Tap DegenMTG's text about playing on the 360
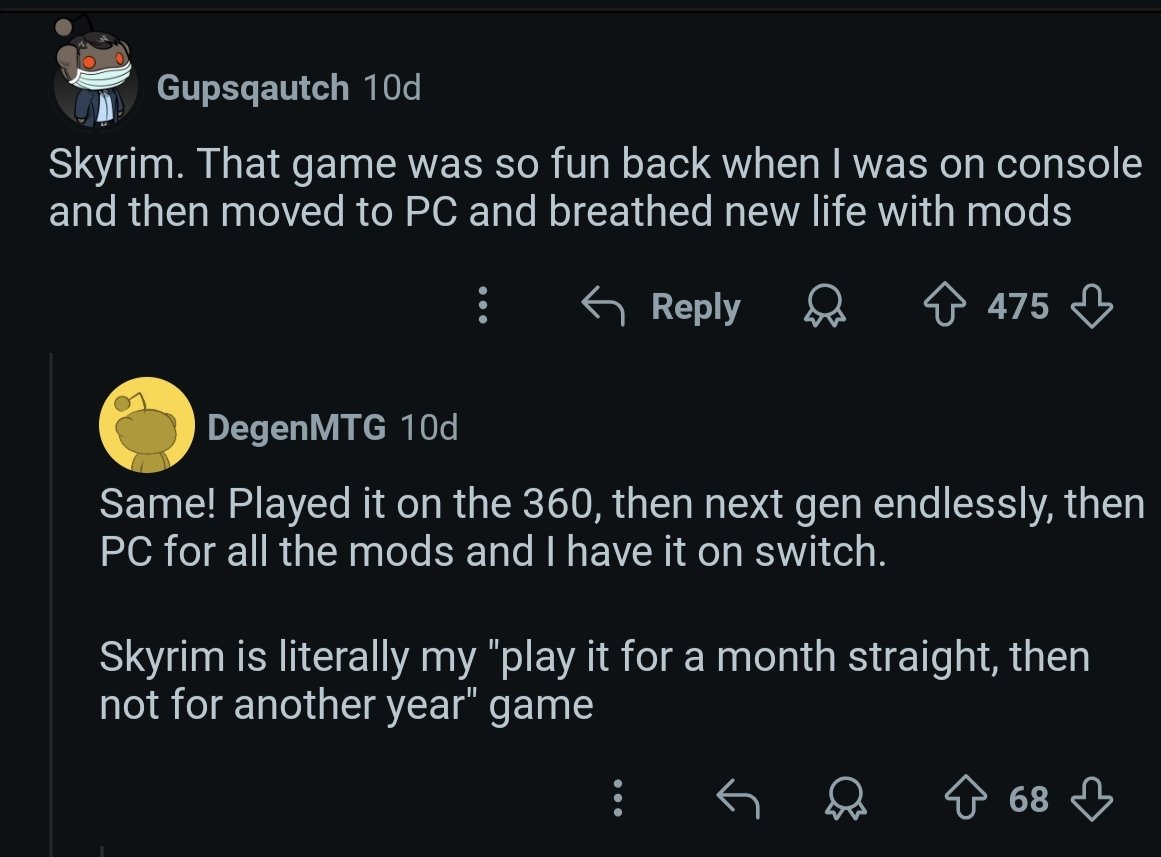This screenshot has height=857, width=1161. (x=620, y=527)
